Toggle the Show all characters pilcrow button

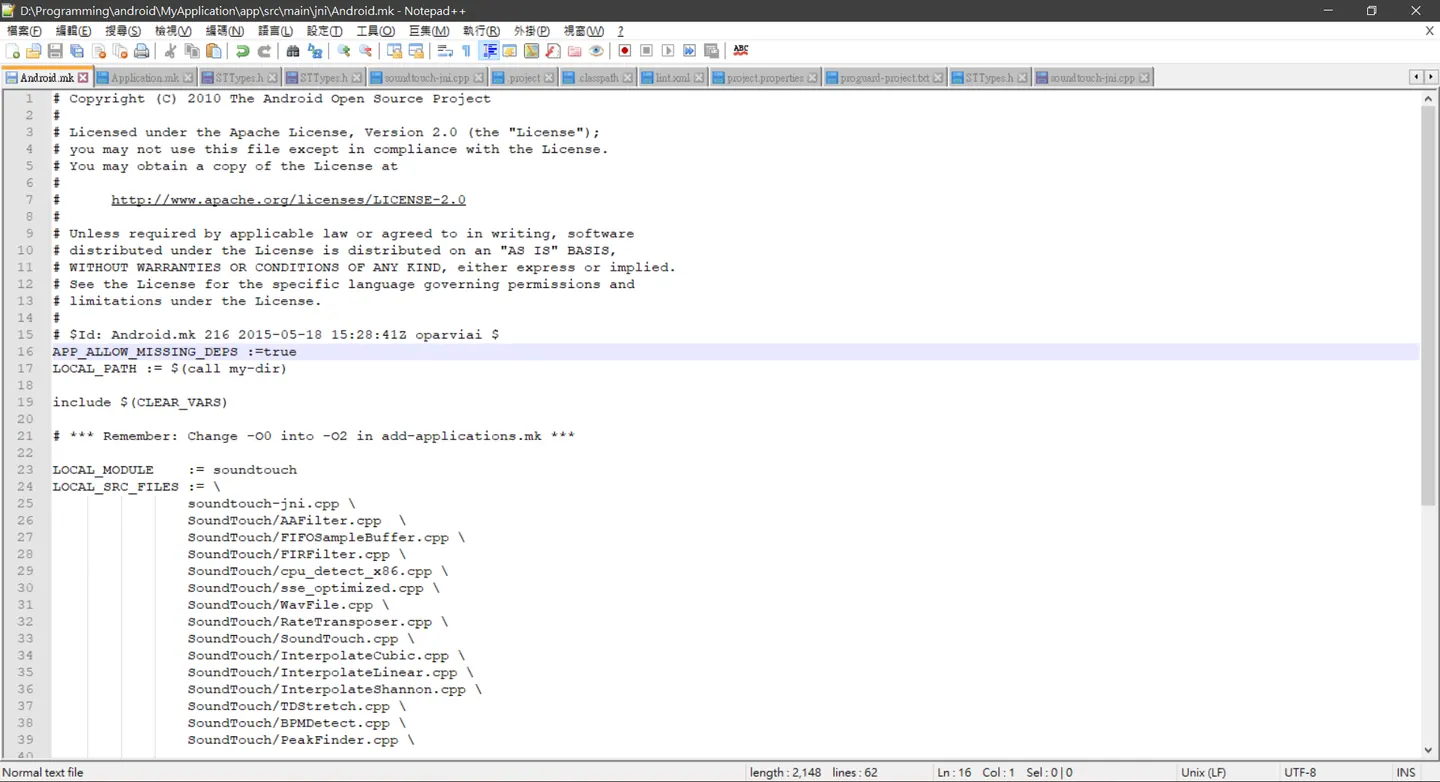pyautogui.click(x=466, y=51)
